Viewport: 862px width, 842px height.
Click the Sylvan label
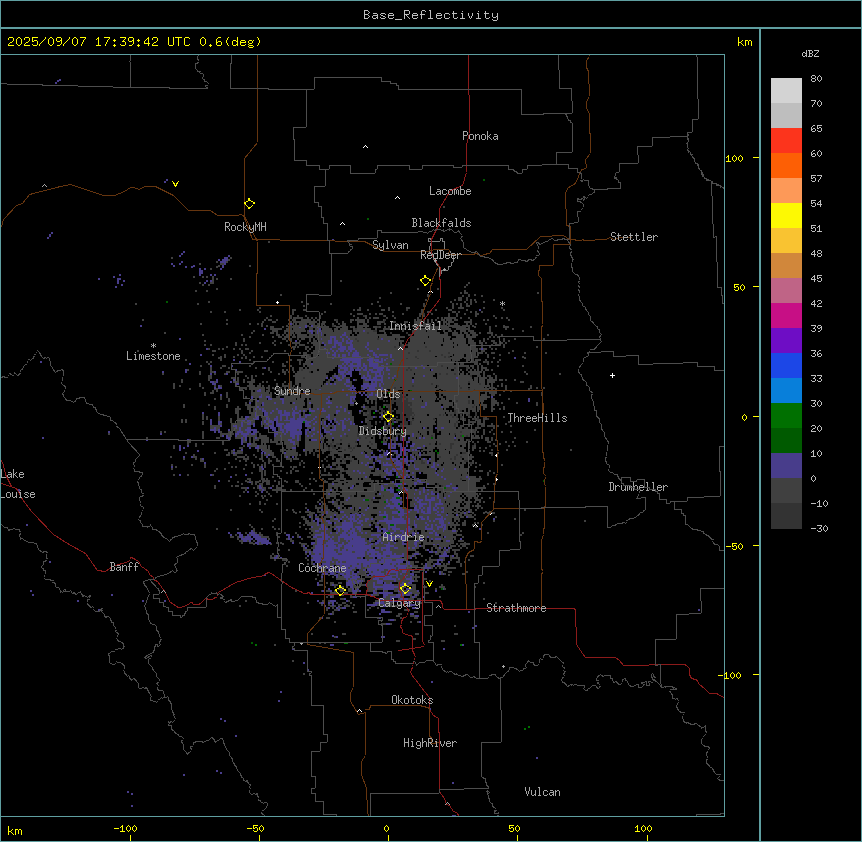click(390, 245)
